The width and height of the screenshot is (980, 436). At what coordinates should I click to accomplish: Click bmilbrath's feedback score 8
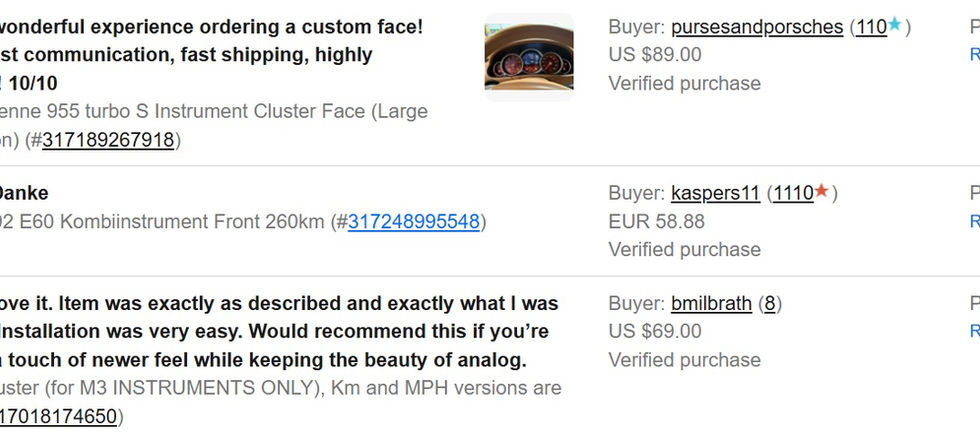[x=770, y=303]
